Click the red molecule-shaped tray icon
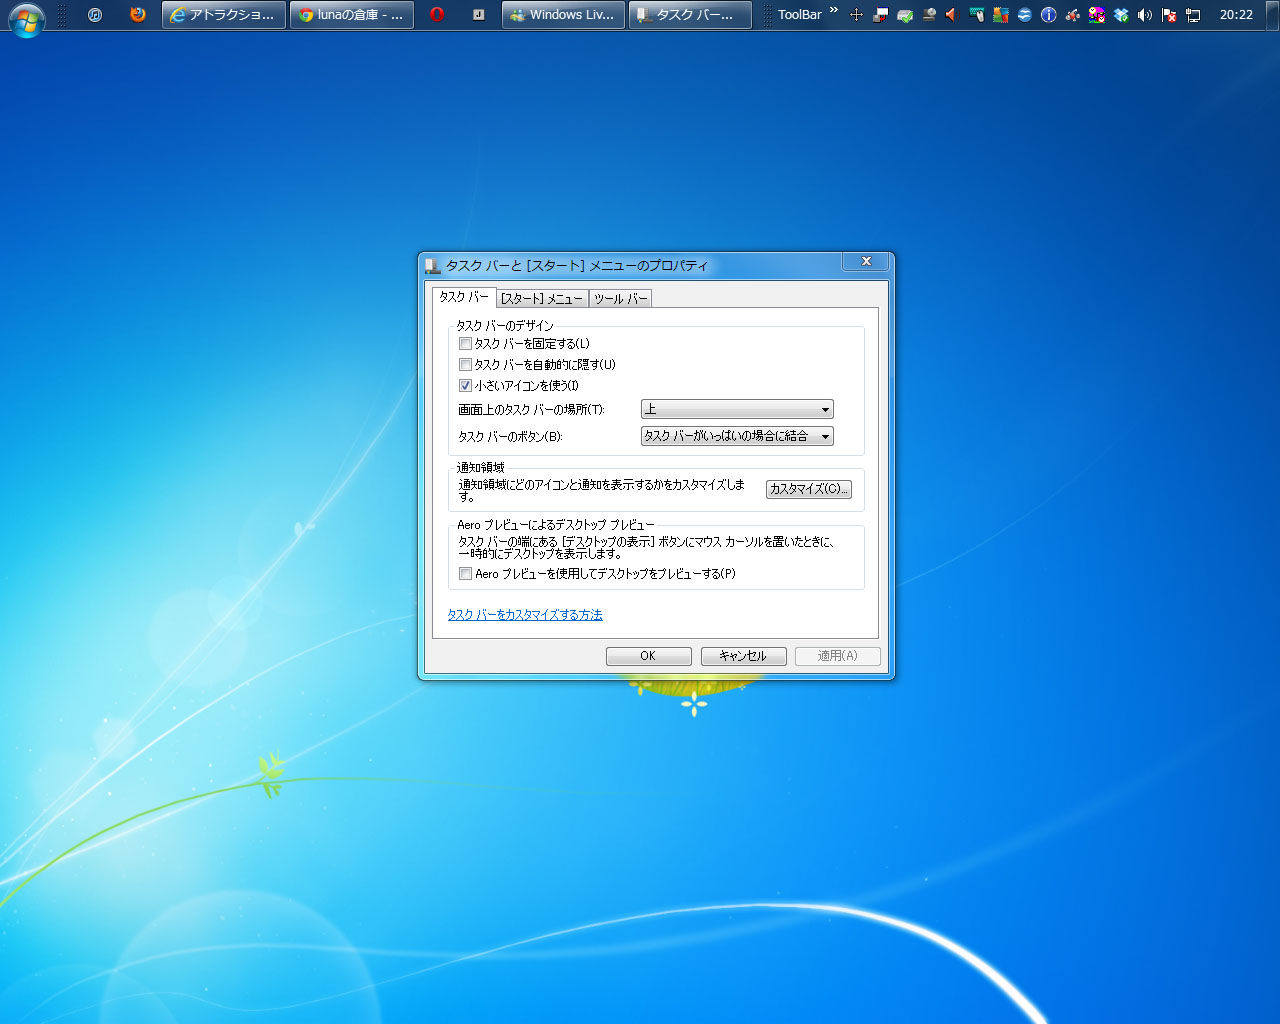Viewport: 1280px width, 1024px height. (1073, 15)
